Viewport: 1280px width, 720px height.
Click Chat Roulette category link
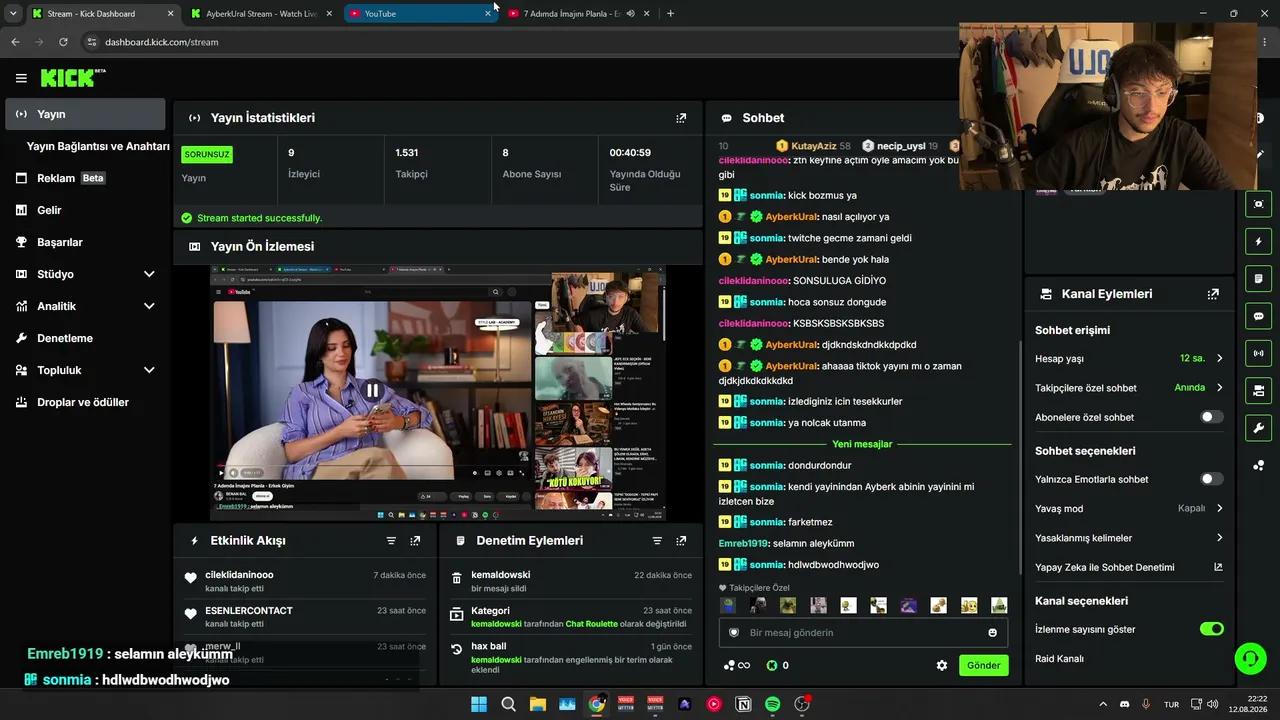pos(592,624)
